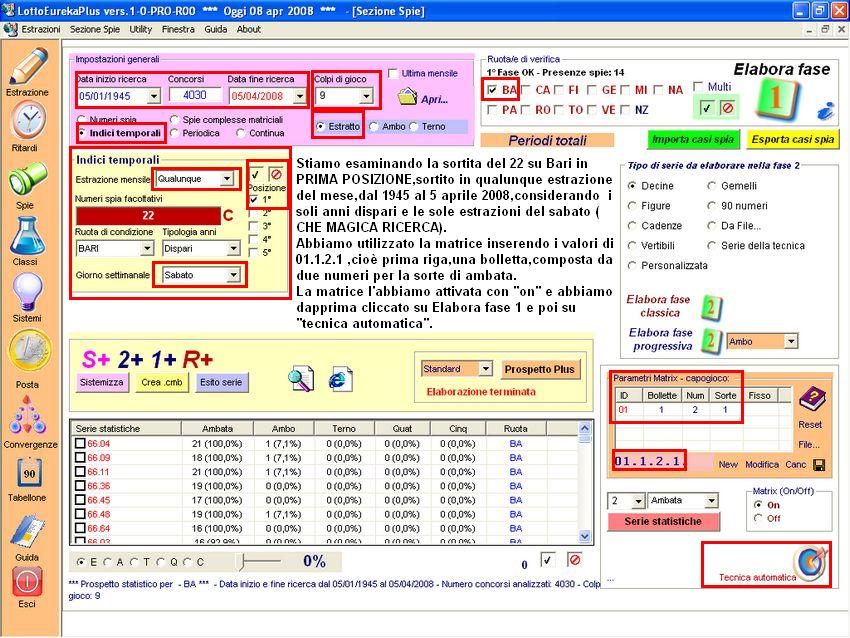Click the magnifier document preview icon
This screenshot has height=638, width=850.
tap(301, 379)
